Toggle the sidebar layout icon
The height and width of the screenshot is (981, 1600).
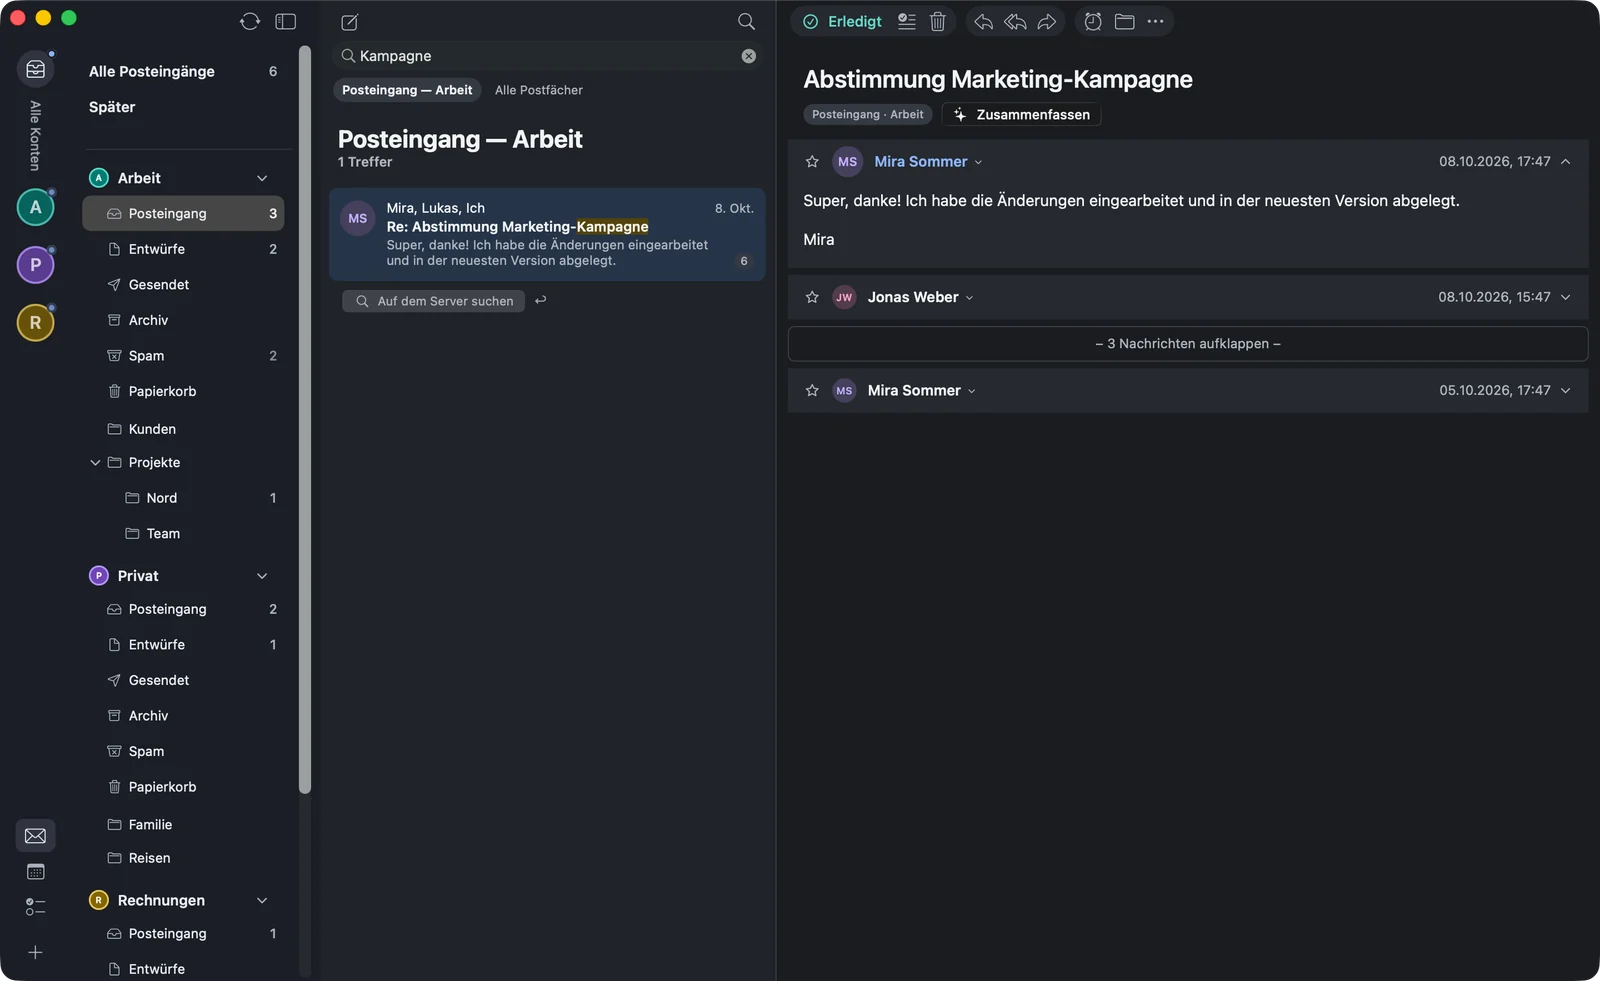pyautogui.click(x=286, y=21)
